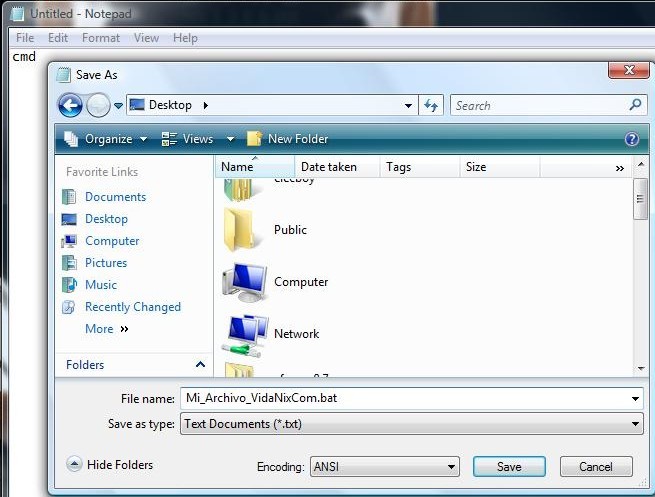This screenshot has height=497, width=655.
Task: Close the Save As dialog
Action: click(629, 70)
